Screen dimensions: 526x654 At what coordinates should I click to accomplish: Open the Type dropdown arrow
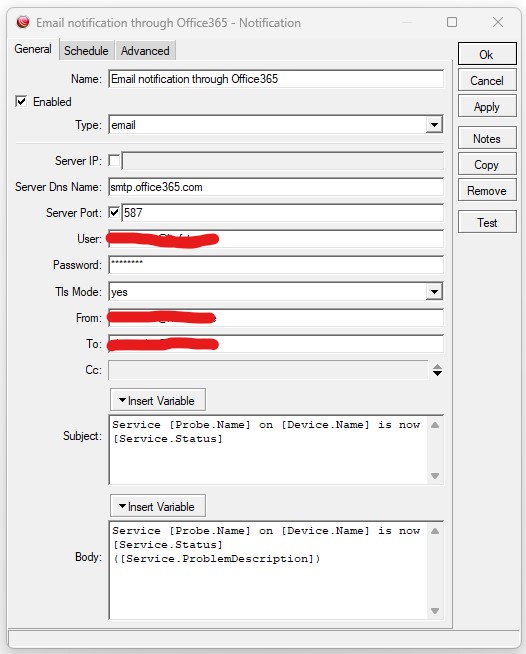point(434,125)
